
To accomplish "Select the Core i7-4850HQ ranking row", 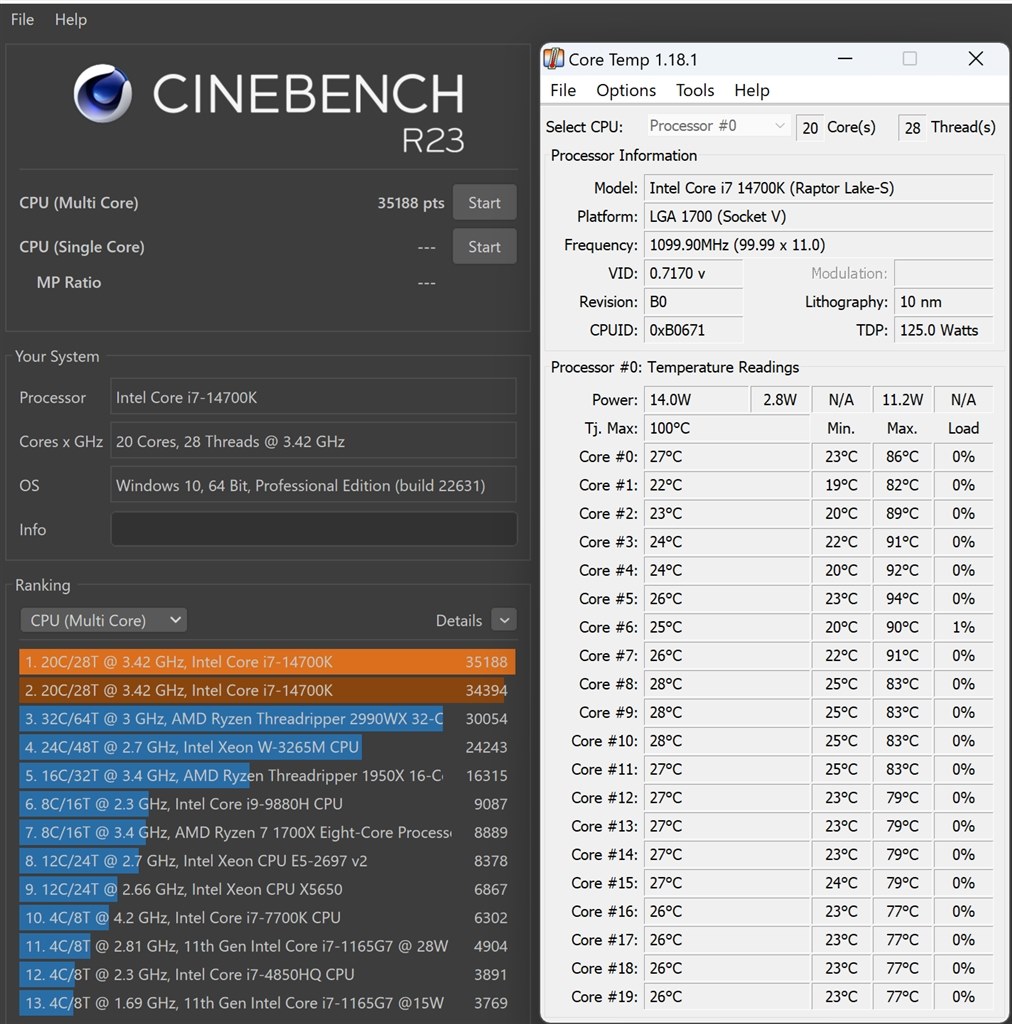I will pos(267,974).
